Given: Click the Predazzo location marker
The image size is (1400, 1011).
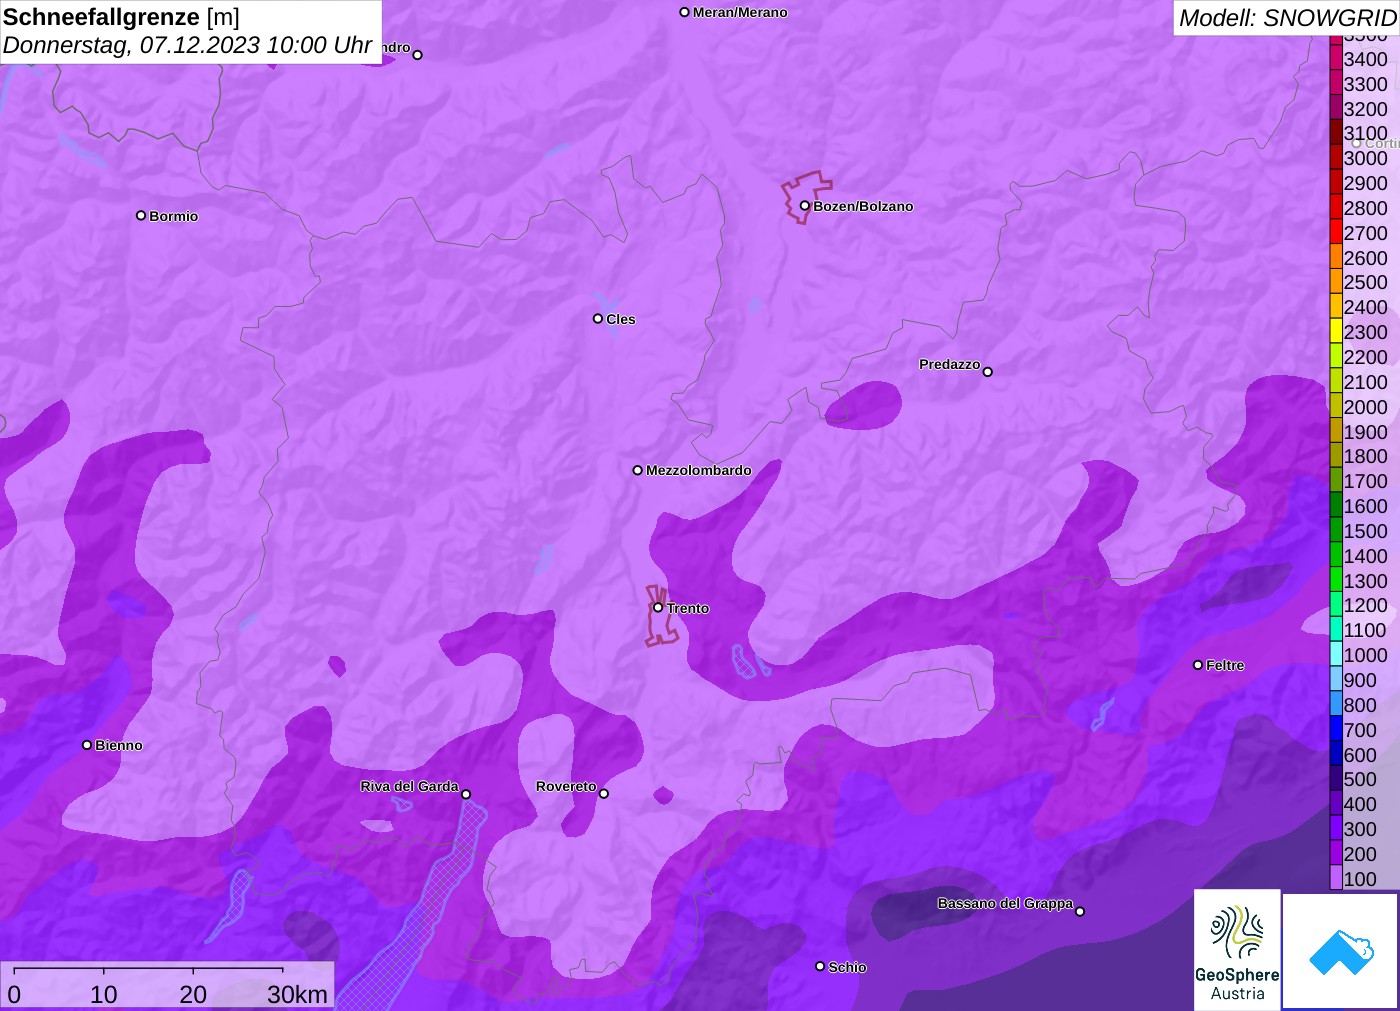Looking at the screenshot, I should [x=988, y=372].
